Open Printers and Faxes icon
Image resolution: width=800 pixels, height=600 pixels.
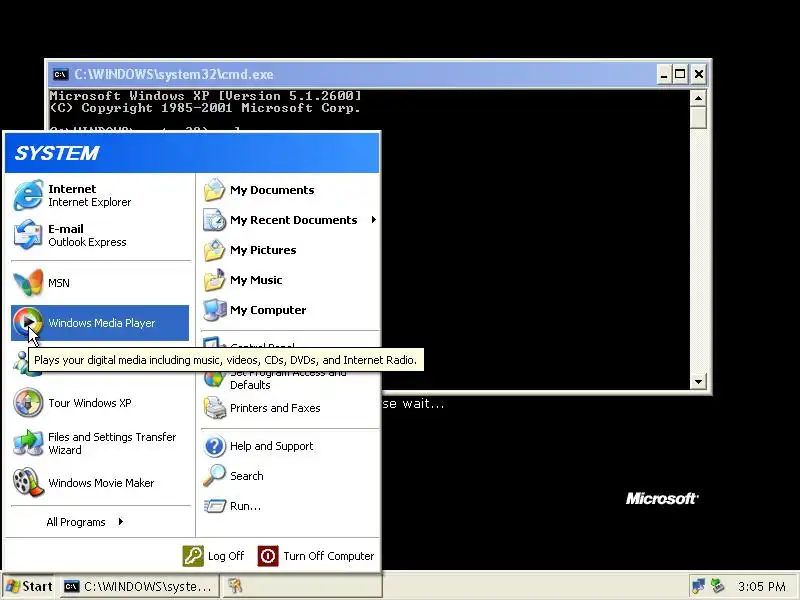pos(215,408)
